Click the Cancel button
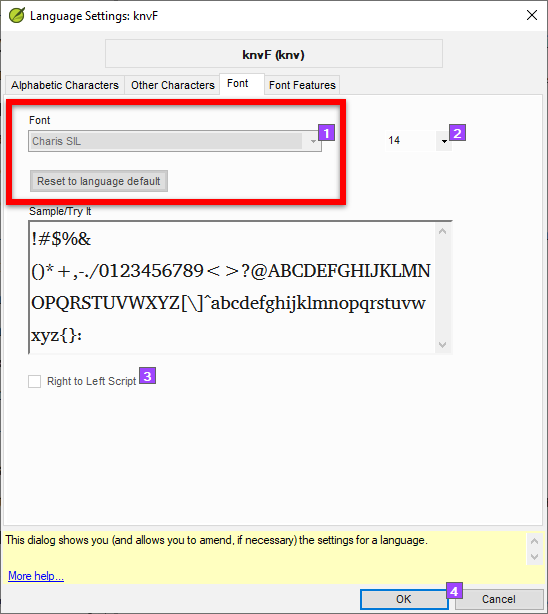548x614 pixels. 499,599
